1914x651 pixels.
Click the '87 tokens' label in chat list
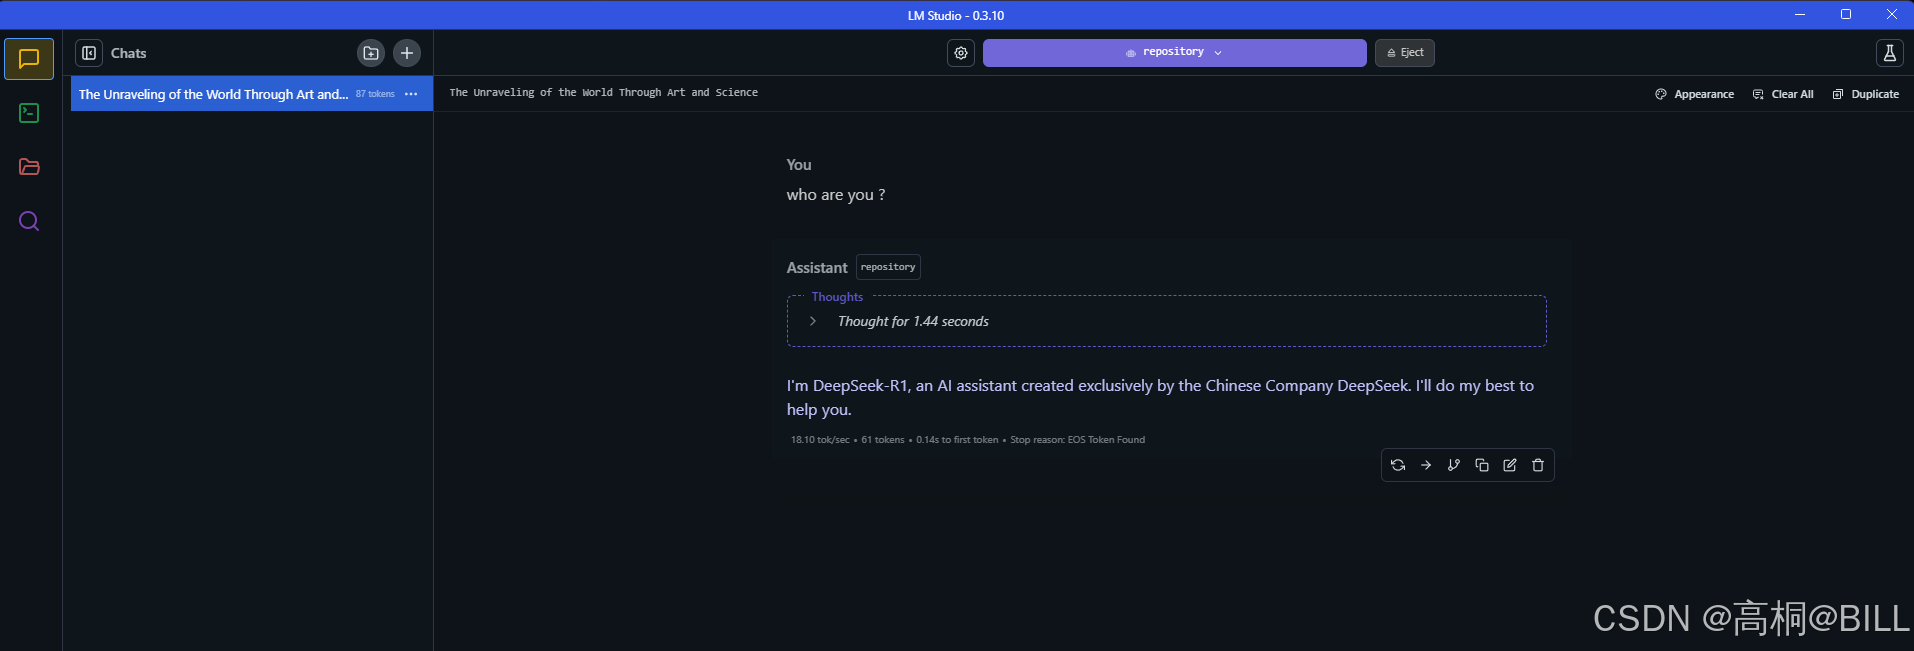[375, 94]
